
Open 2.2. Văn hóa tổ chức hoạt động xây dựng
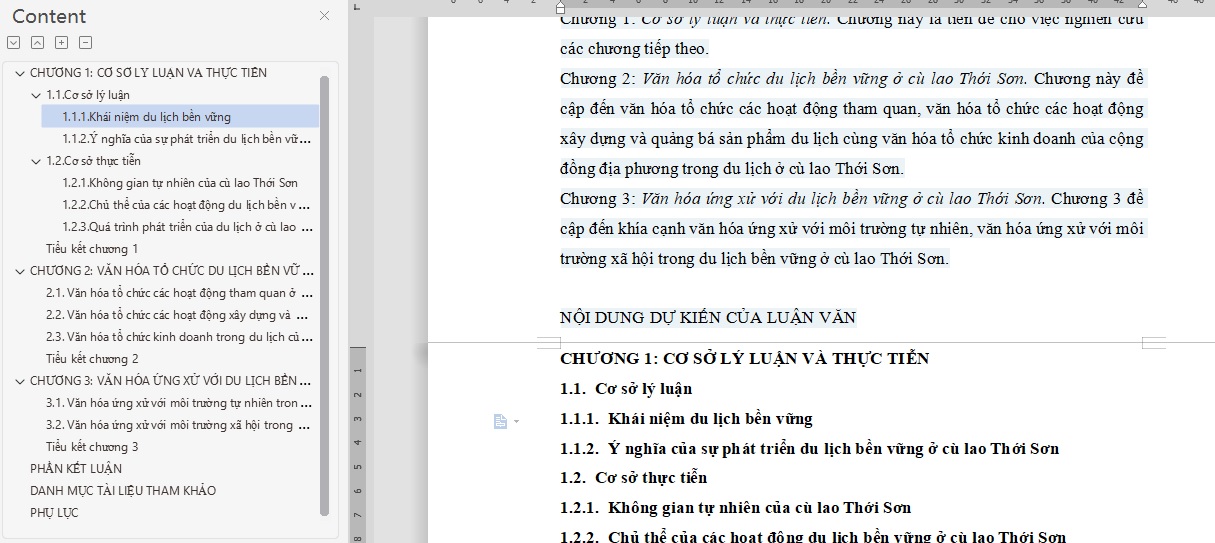point(179,315)
